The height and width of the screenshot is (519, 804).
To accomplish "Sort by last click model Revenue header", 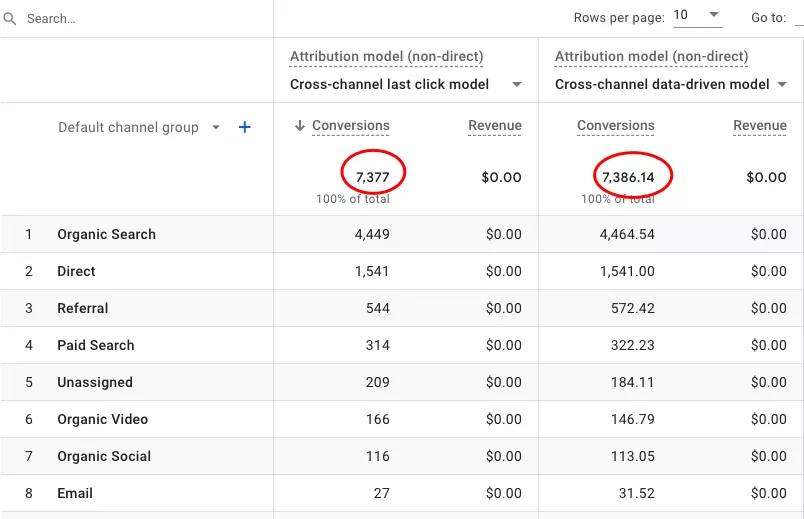I will coord(495,126).
